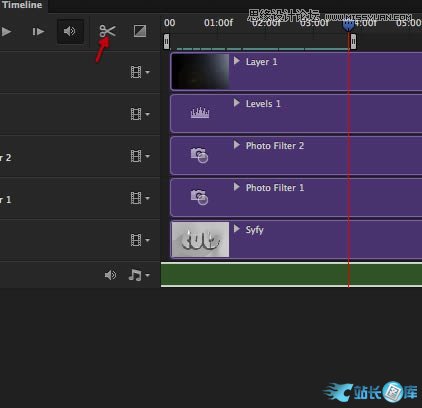This screenshot has height=408, width=422.
Task: Expand the Syfy clip triangle
Action: coord(237,229)
